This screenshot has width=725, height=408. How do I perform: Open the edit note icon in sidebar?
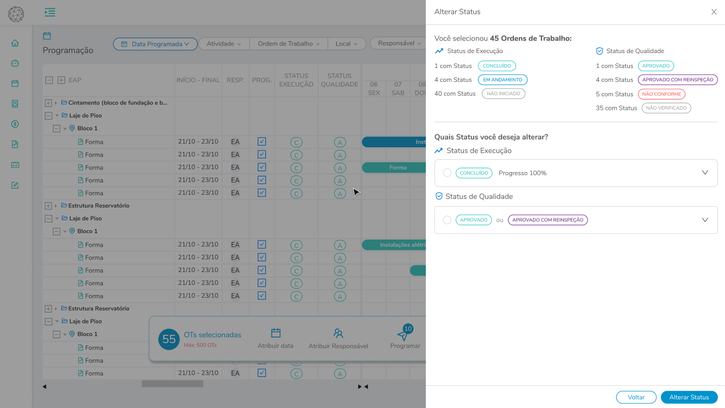tap(15, 185)
